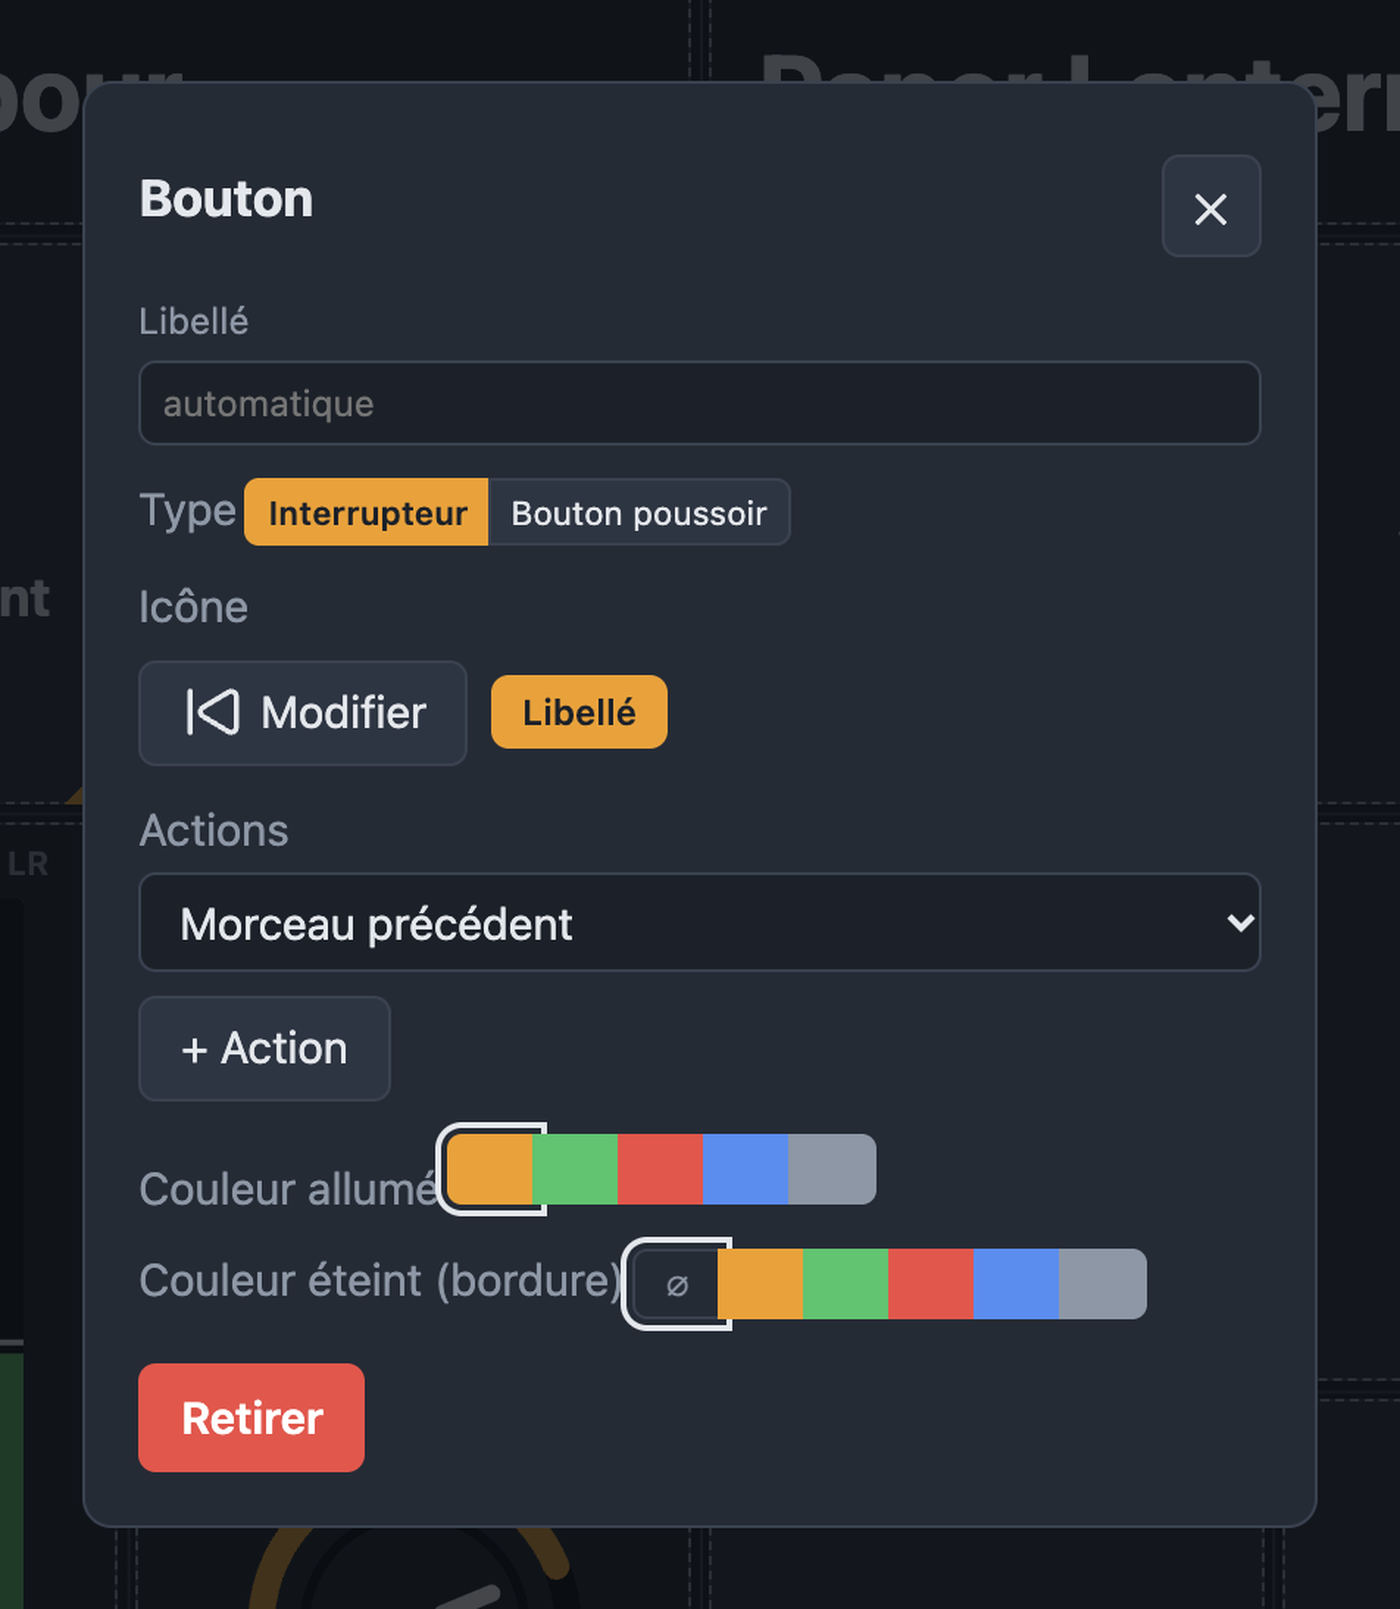Click the Modifier icon button

[x=303, y=713]
